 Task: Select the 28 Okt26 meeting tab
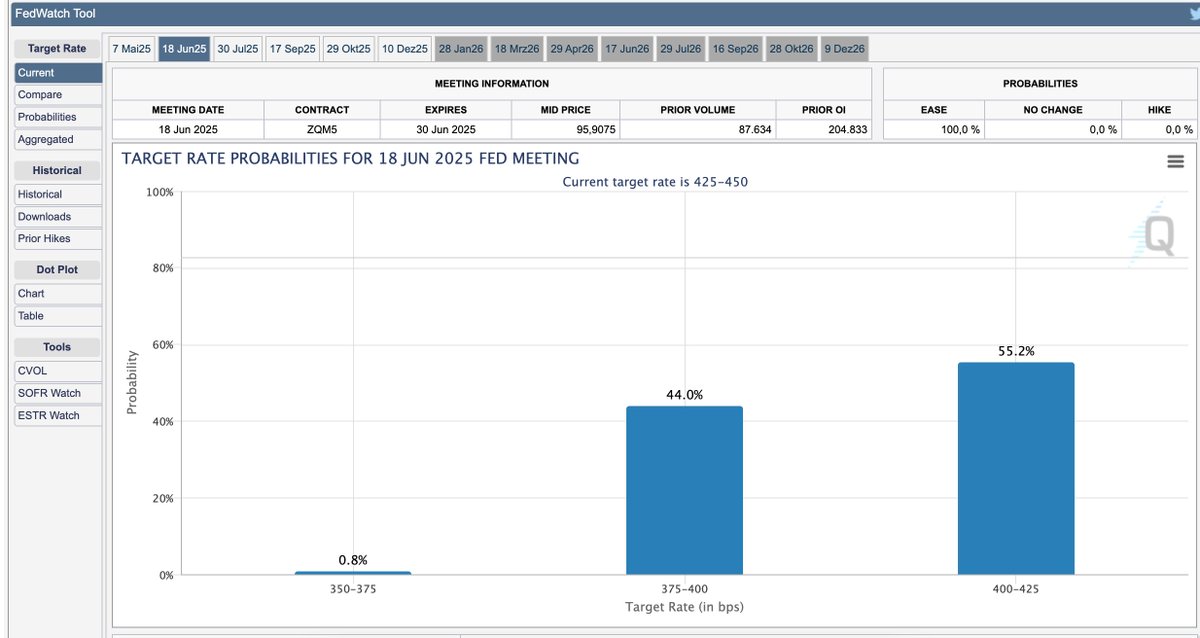click(791, 49)
